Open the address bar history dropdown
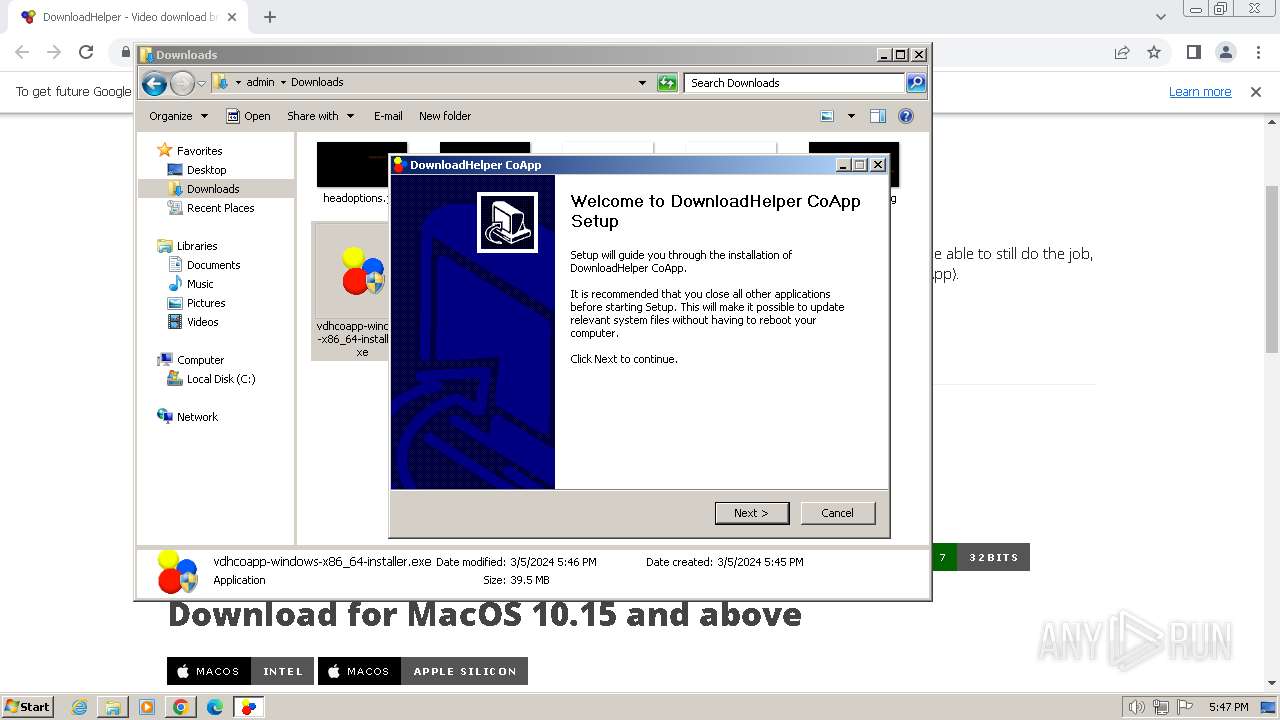 point(642,83)
